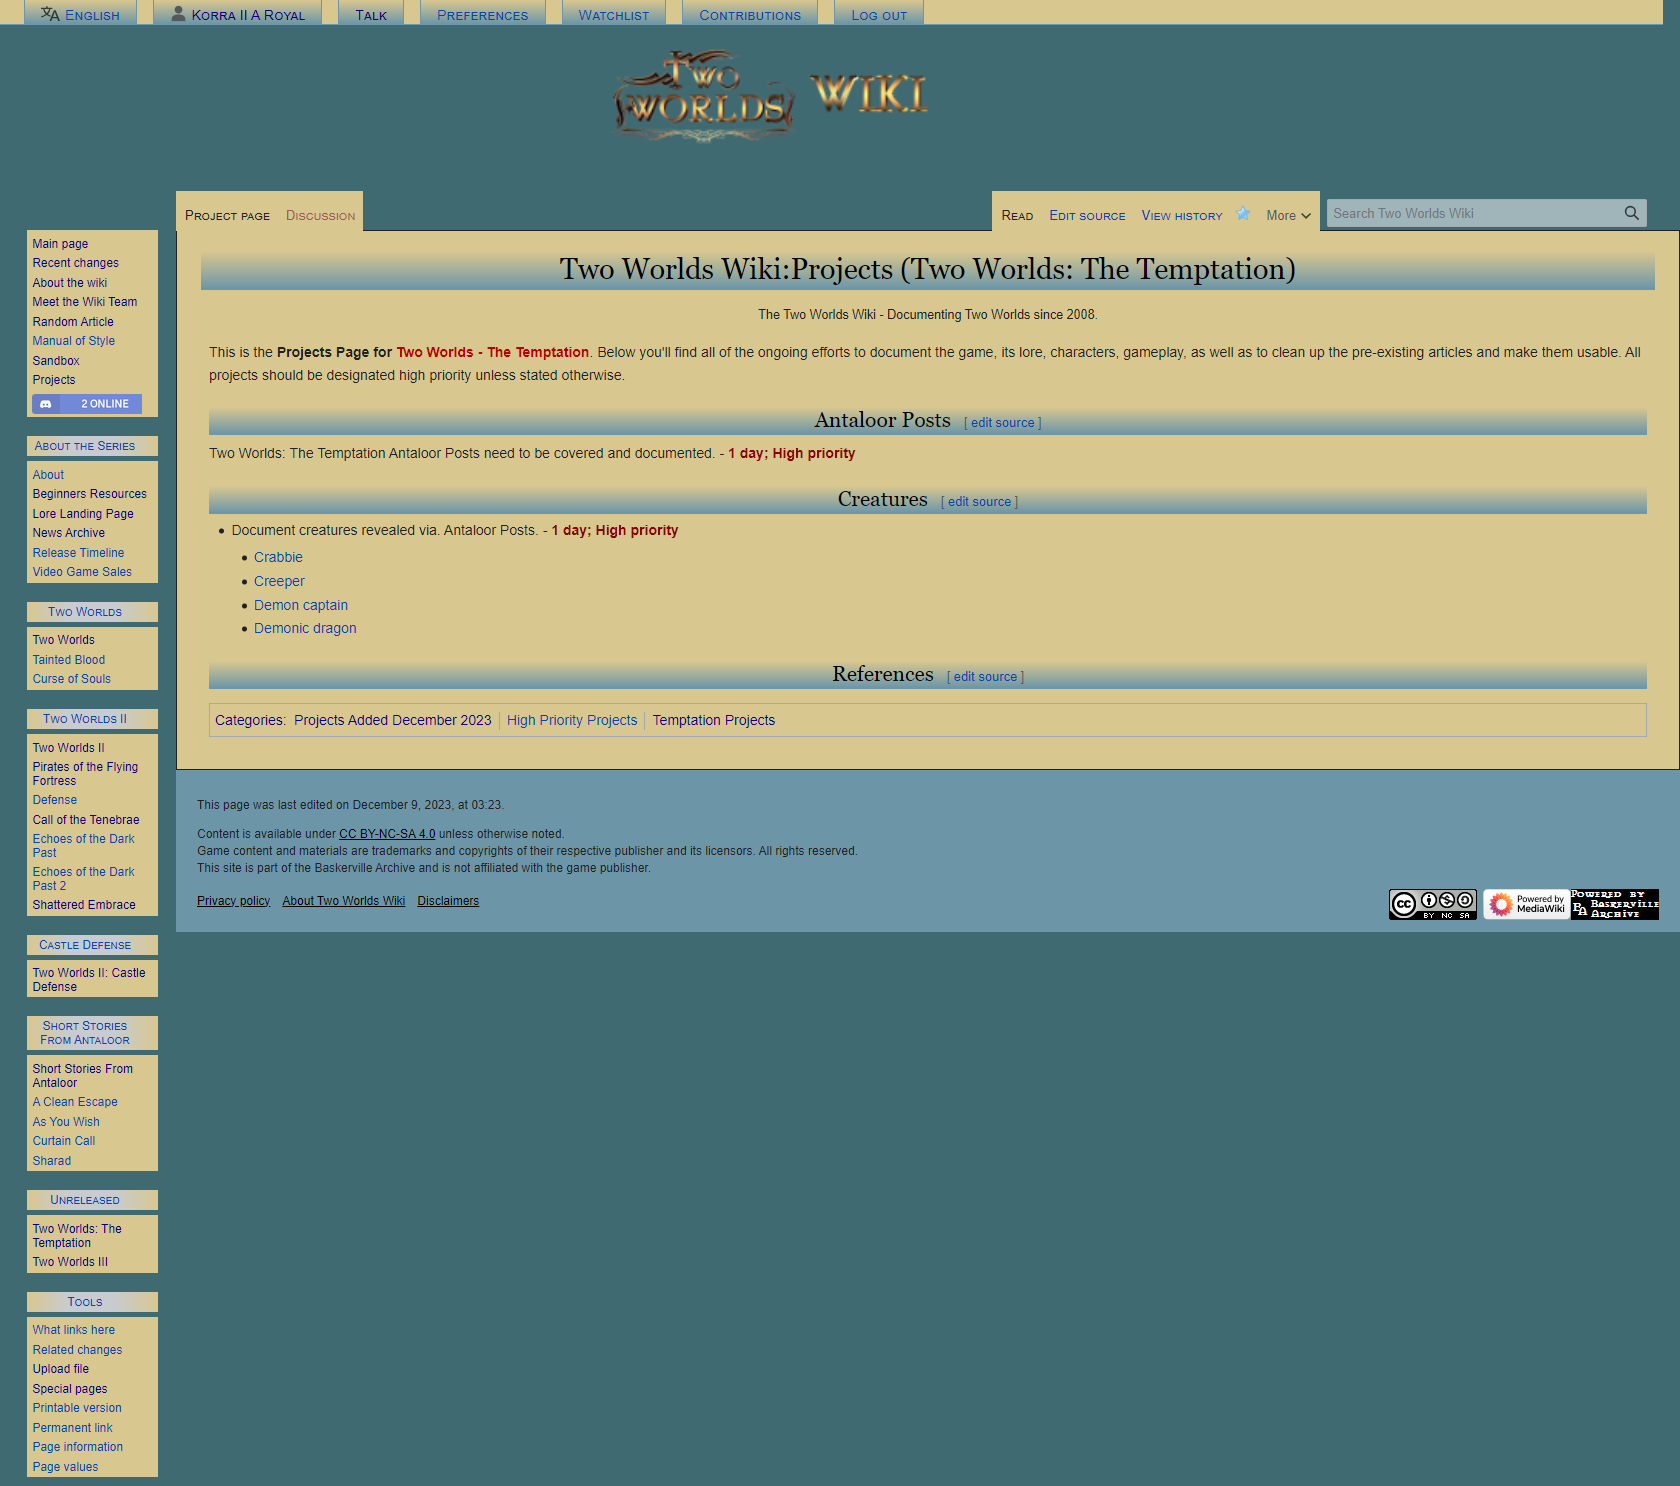Click the Two Worlds Wiki logo
Viewport: 1680px width, 1486px height.
770,97
